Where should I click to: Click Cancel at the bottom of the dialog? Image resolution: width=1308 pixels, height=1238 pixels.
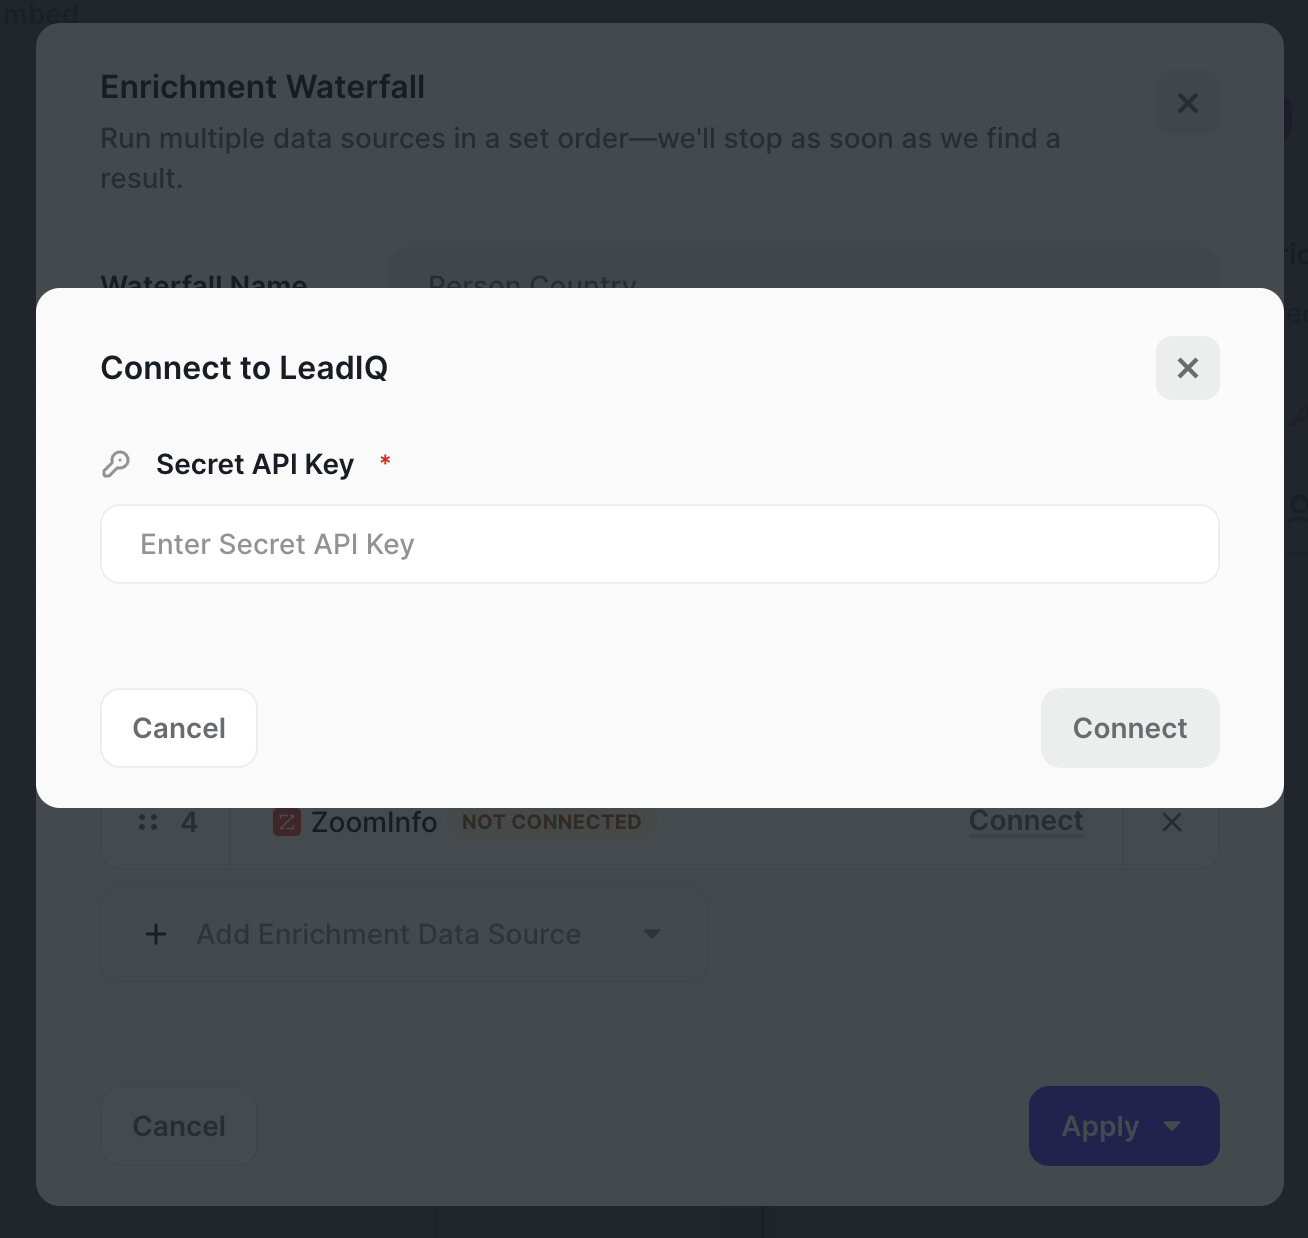click(x=178, y=1125)
